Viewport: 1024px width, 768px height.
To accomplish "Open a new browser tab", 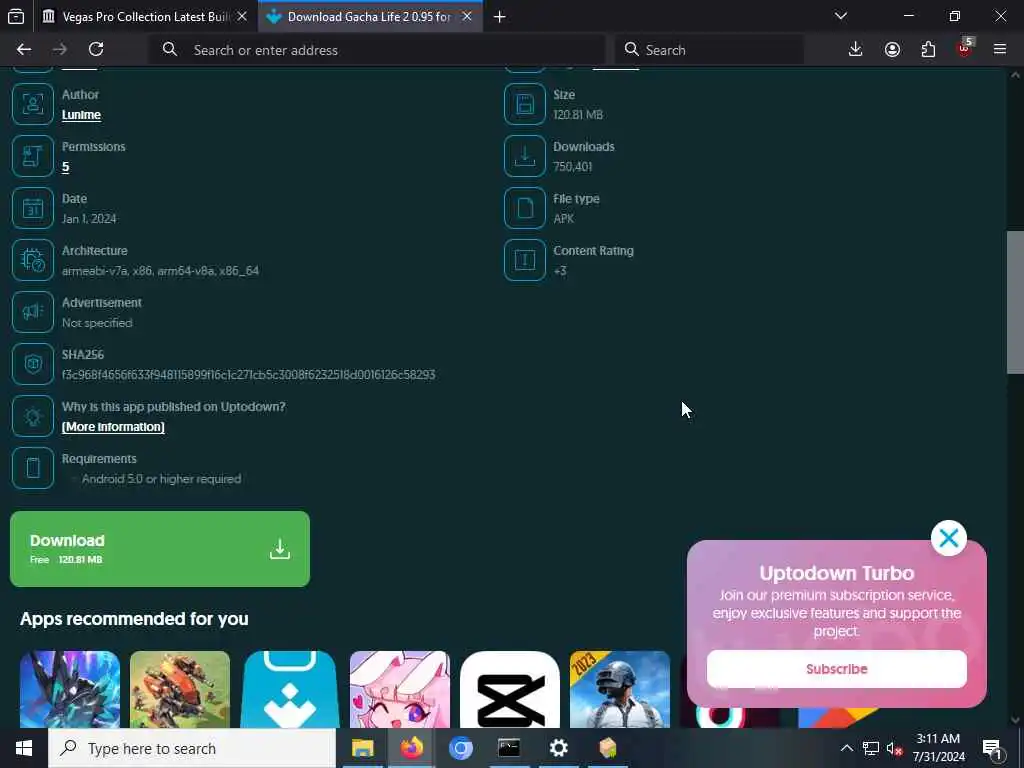I will tap(500, 17).
